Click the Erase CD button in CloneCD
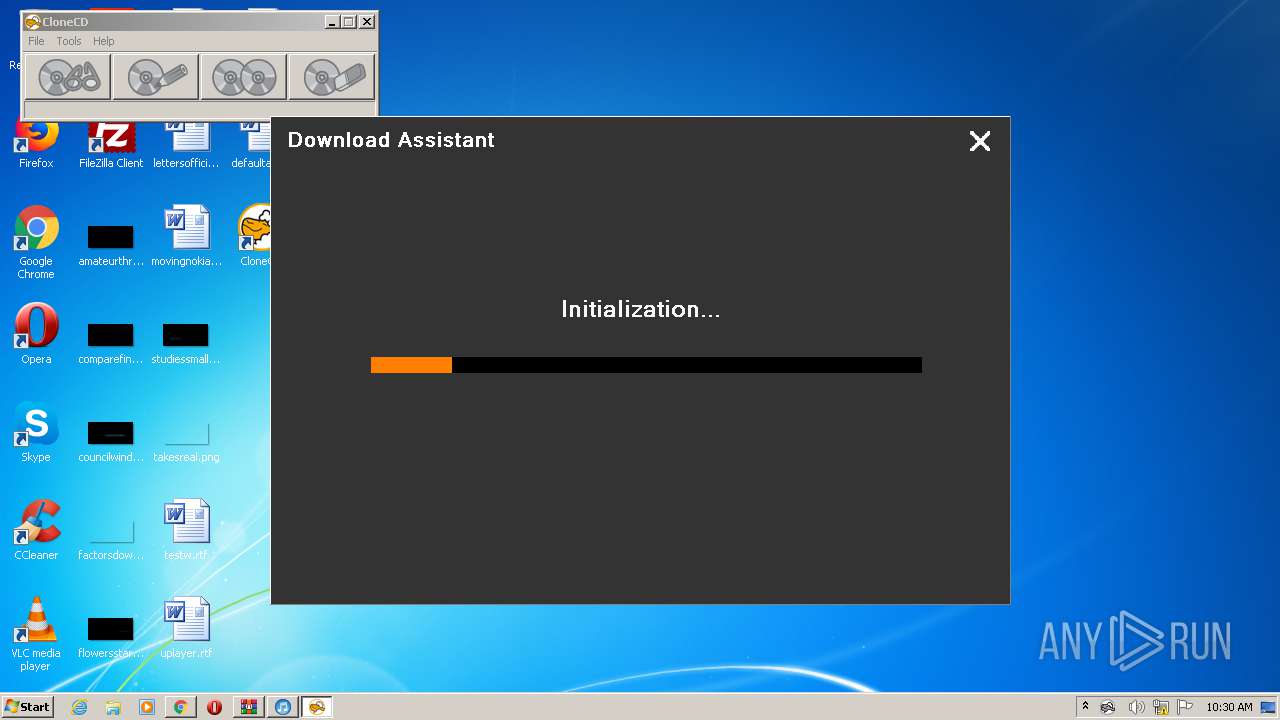 point(332,77)
